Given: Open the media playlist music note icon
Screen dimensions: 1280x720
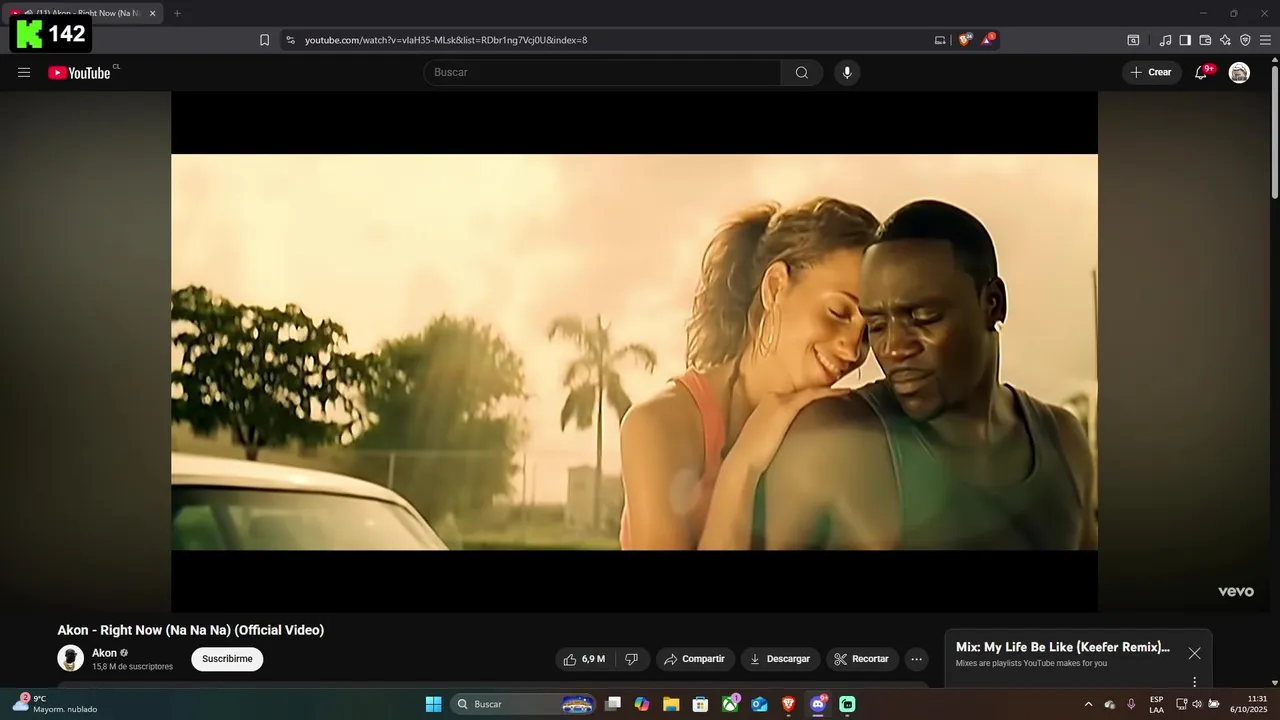Looking at the screenshot, I should (x=1165, y=40).
